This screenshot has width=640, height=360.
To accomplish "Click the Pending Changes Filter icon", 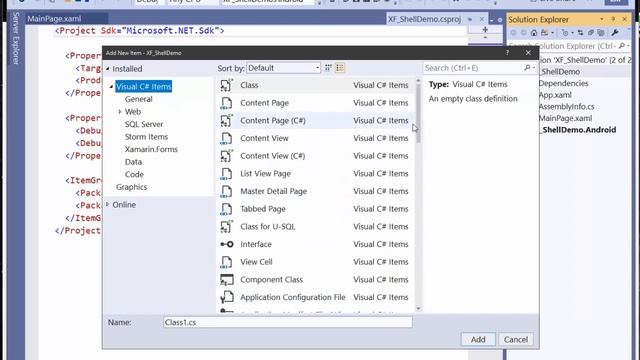I will click(x=564, y=33).
